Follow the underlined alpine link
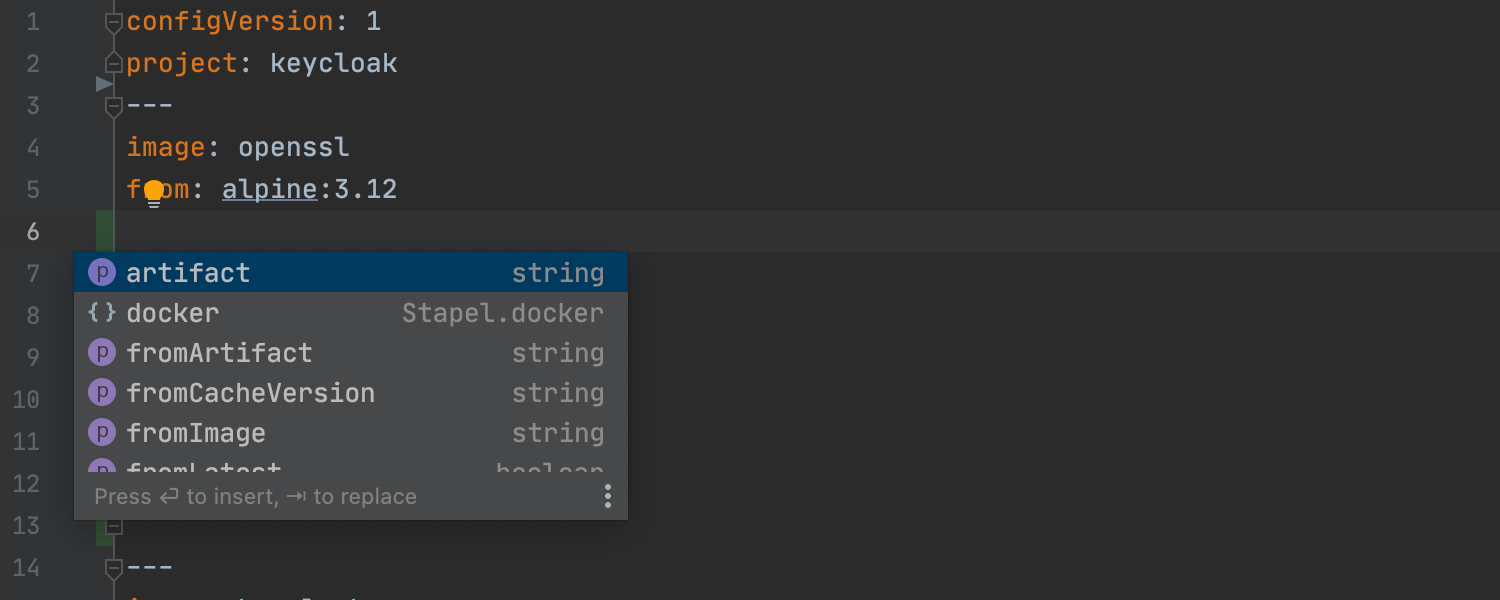Image resolution: width=1500 pixels, height=600 pixels. click(269, 190)
